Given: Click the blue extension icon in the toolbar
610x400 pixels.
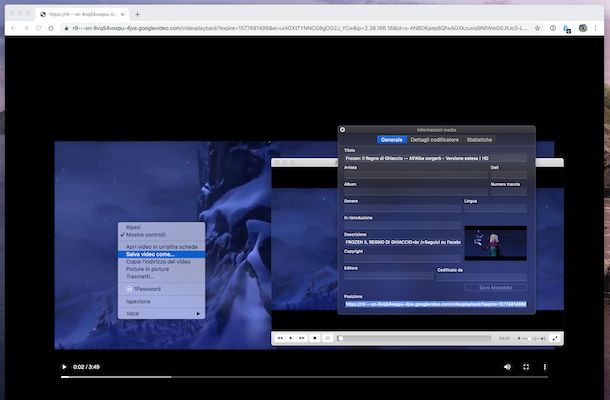Looking at the screenshot, I should tap(567, 29).
